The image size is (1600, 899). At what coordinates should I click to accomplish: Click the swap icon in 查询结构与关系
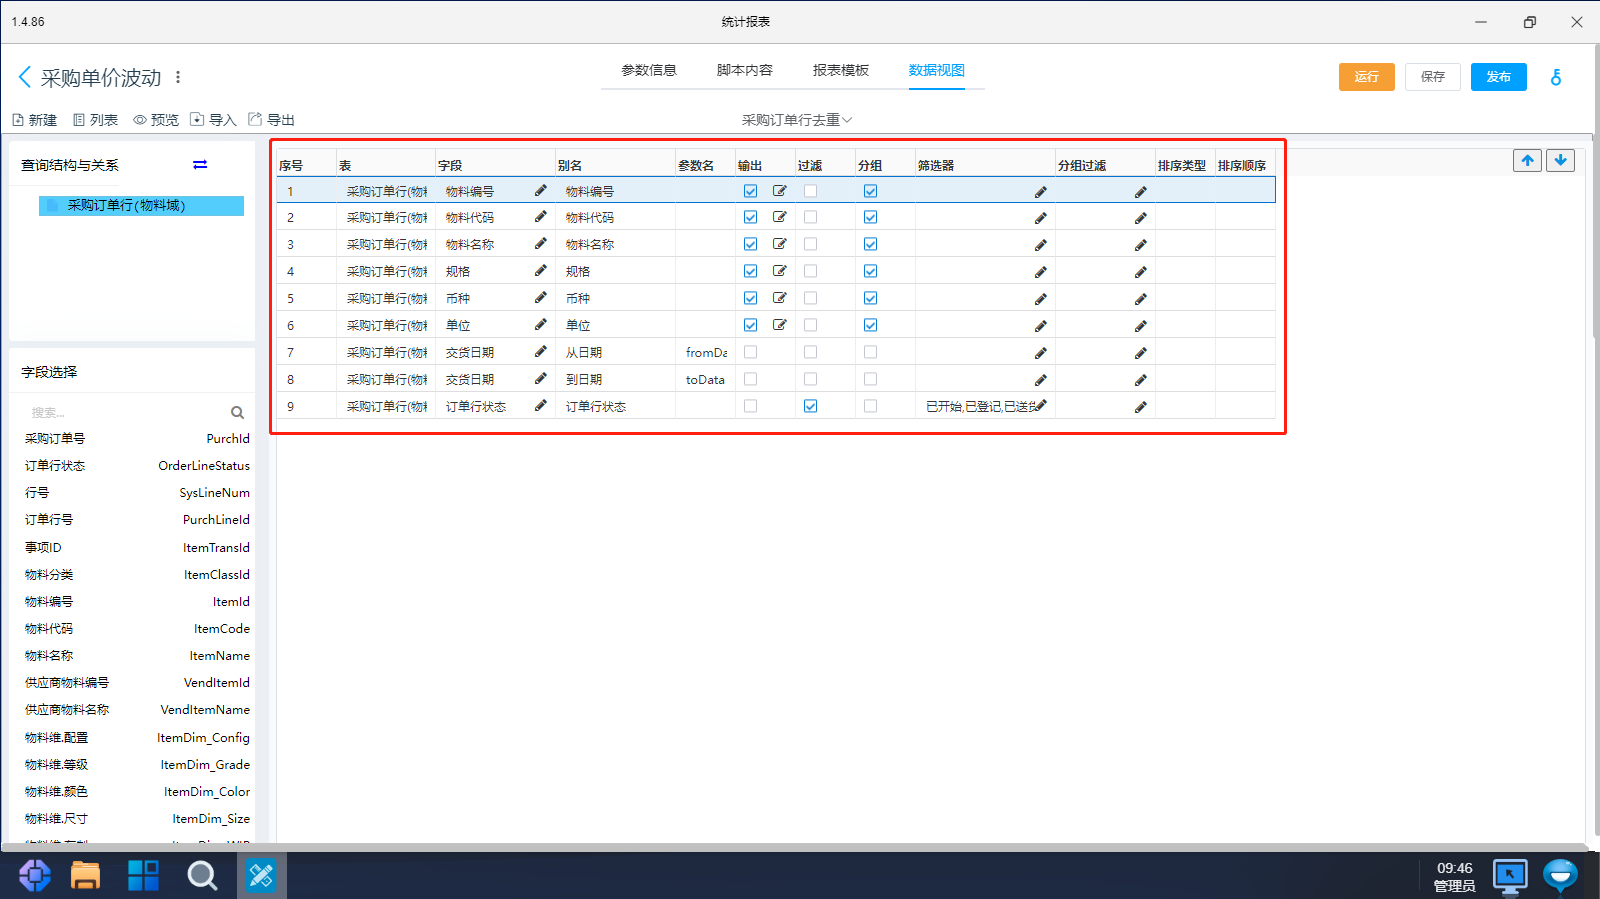point(200,165)
